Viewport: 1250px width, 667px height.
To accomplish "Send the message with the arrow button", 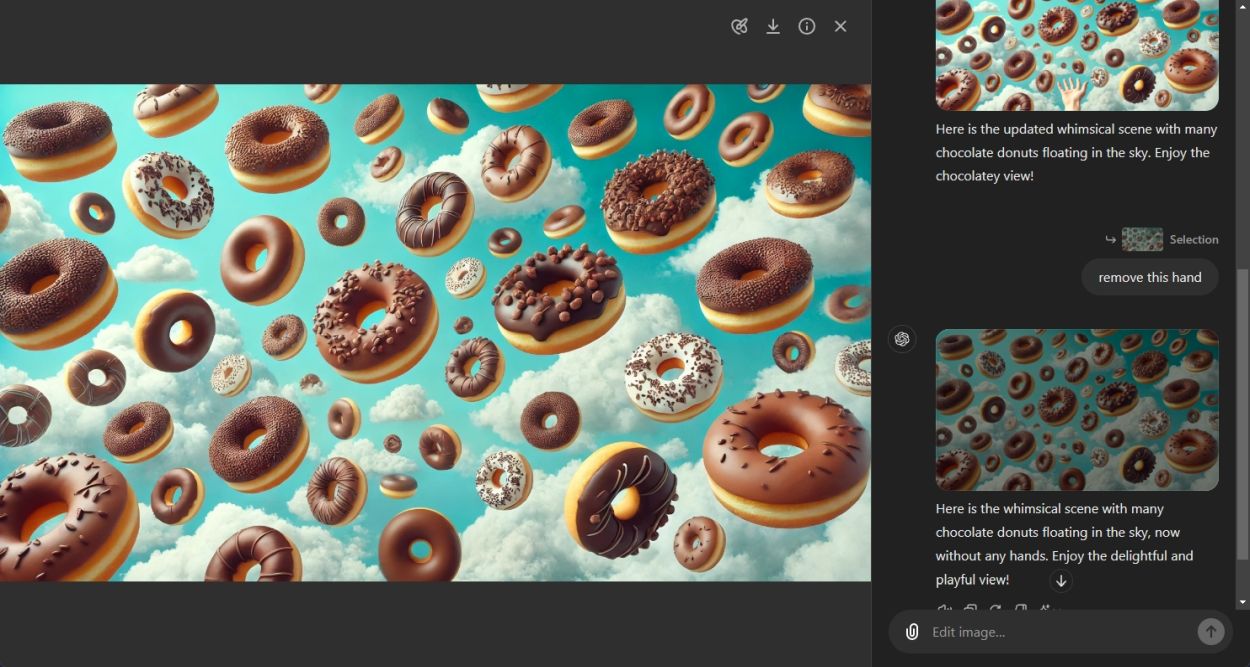I will pos(1210,631).
